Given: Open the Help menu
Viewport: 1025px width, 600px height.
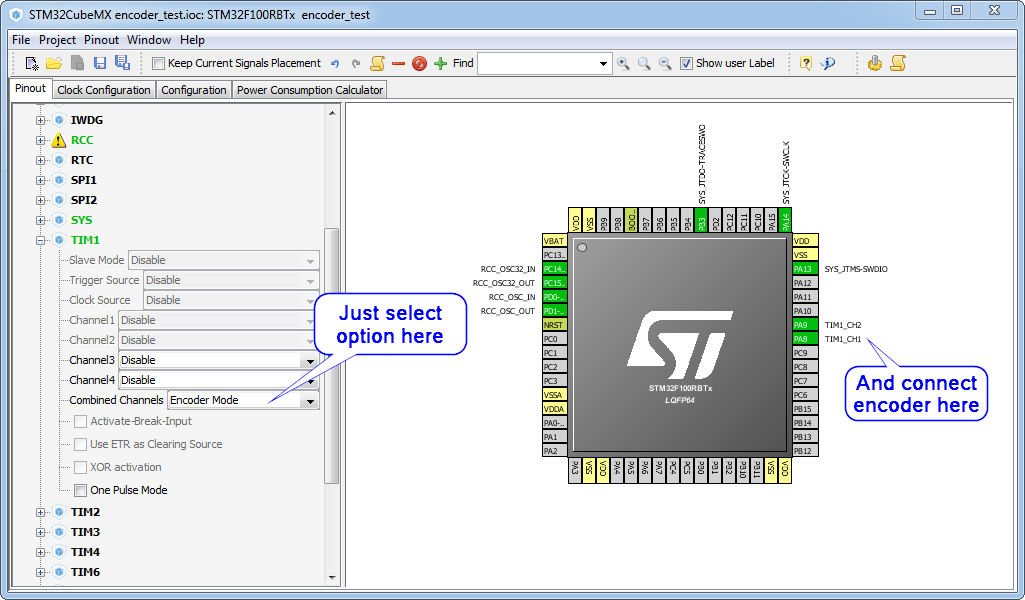Looking at the screenshot, I should [192, 40].
